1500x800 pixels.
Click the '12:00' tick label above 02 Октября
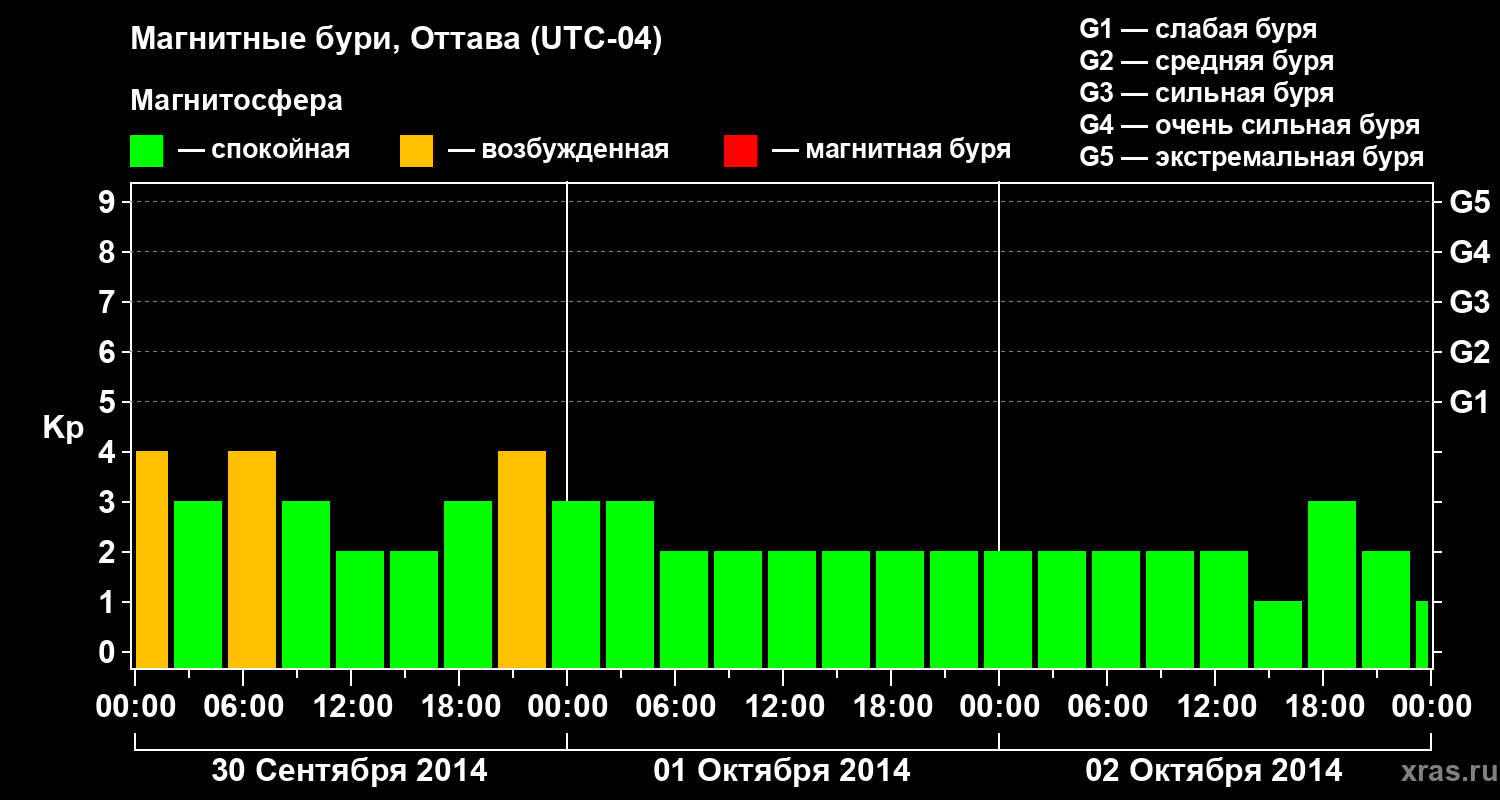tap(1215, 706)
